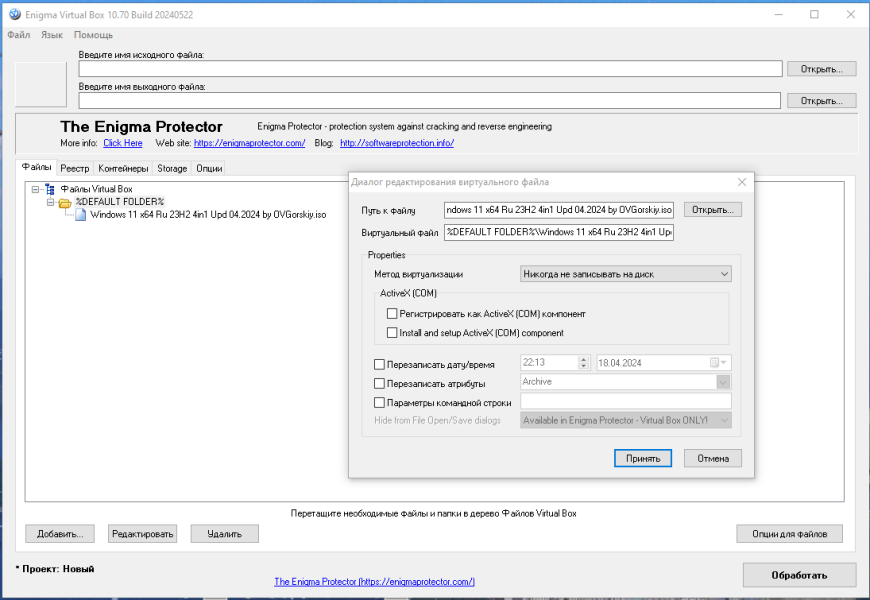Open the Язык menu
This screenshot has width=870, height=600.
(x=52, y=35)
